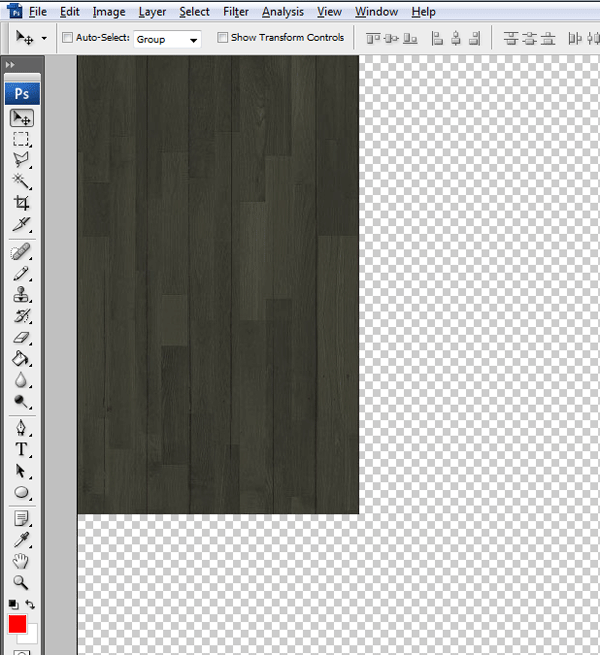Image resolution: width=600 pixels, height=655 pixels.
Task: Select the Burn tool
Action: pyautogui.click(x=21, y=401)
